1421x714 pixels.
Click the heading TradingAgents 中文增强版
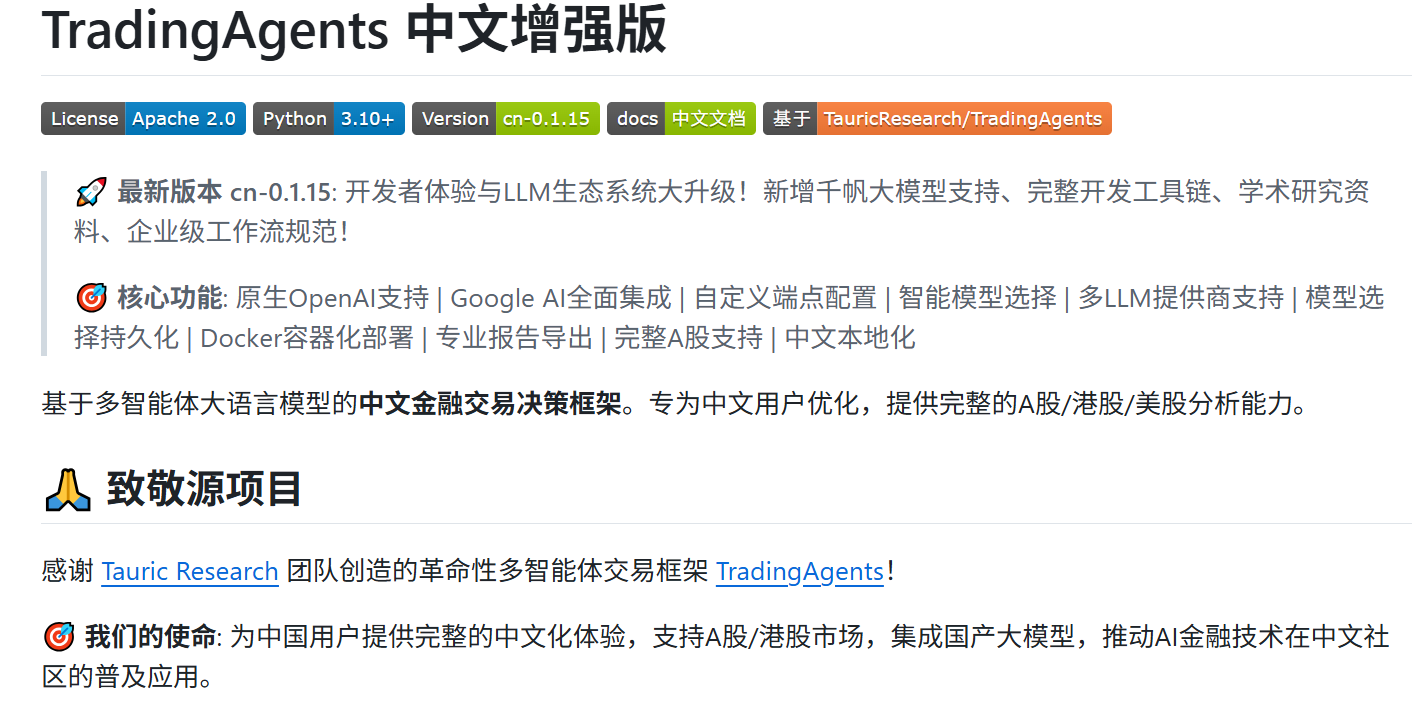(x=355, y=32)
